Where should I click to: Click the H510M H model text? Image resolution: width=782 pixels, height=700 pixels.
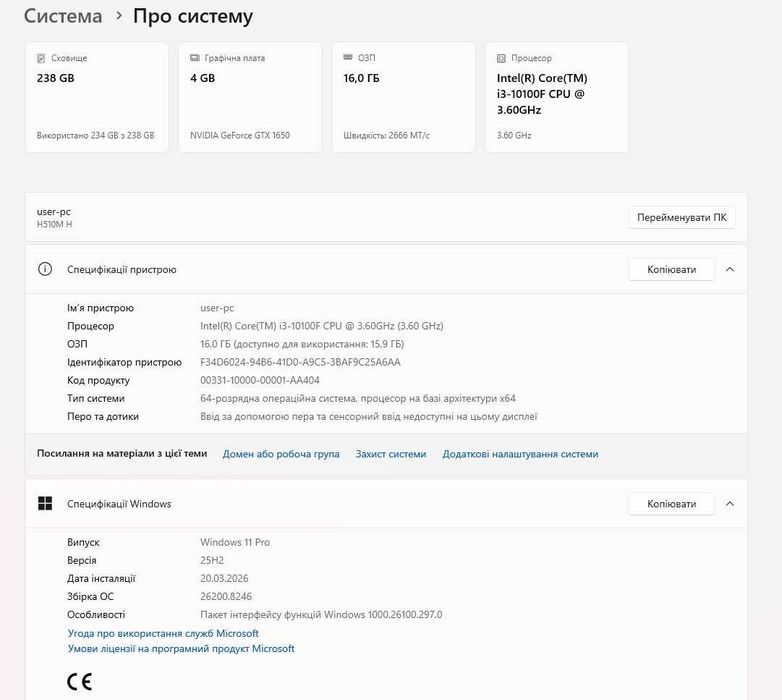pos(54,224)
